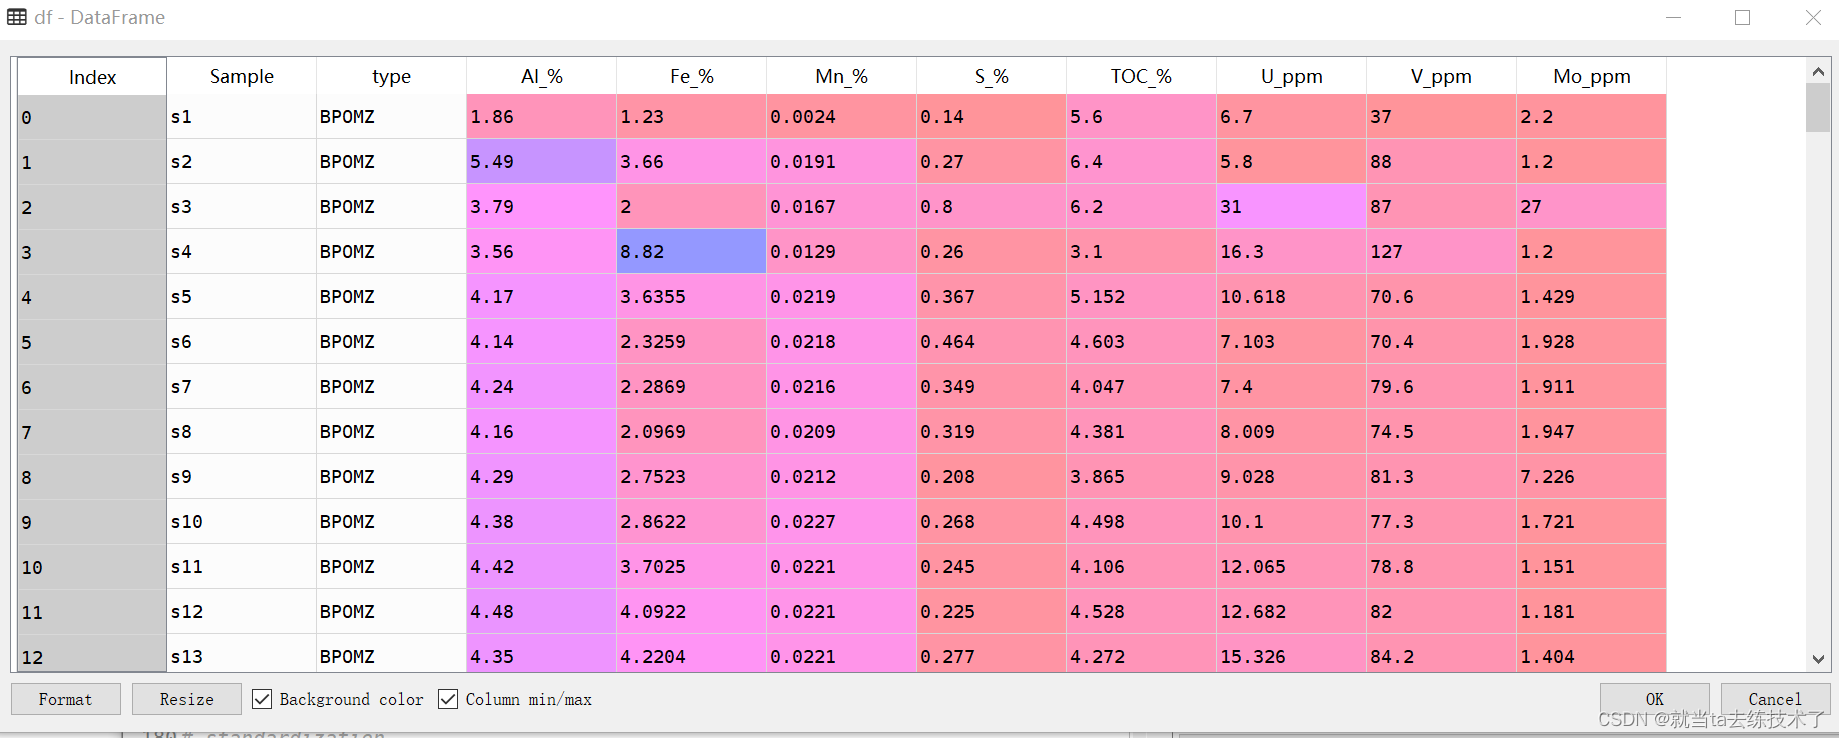1839x738 pixels.
Task: Select row index 0
Action: tap(92, 117)
